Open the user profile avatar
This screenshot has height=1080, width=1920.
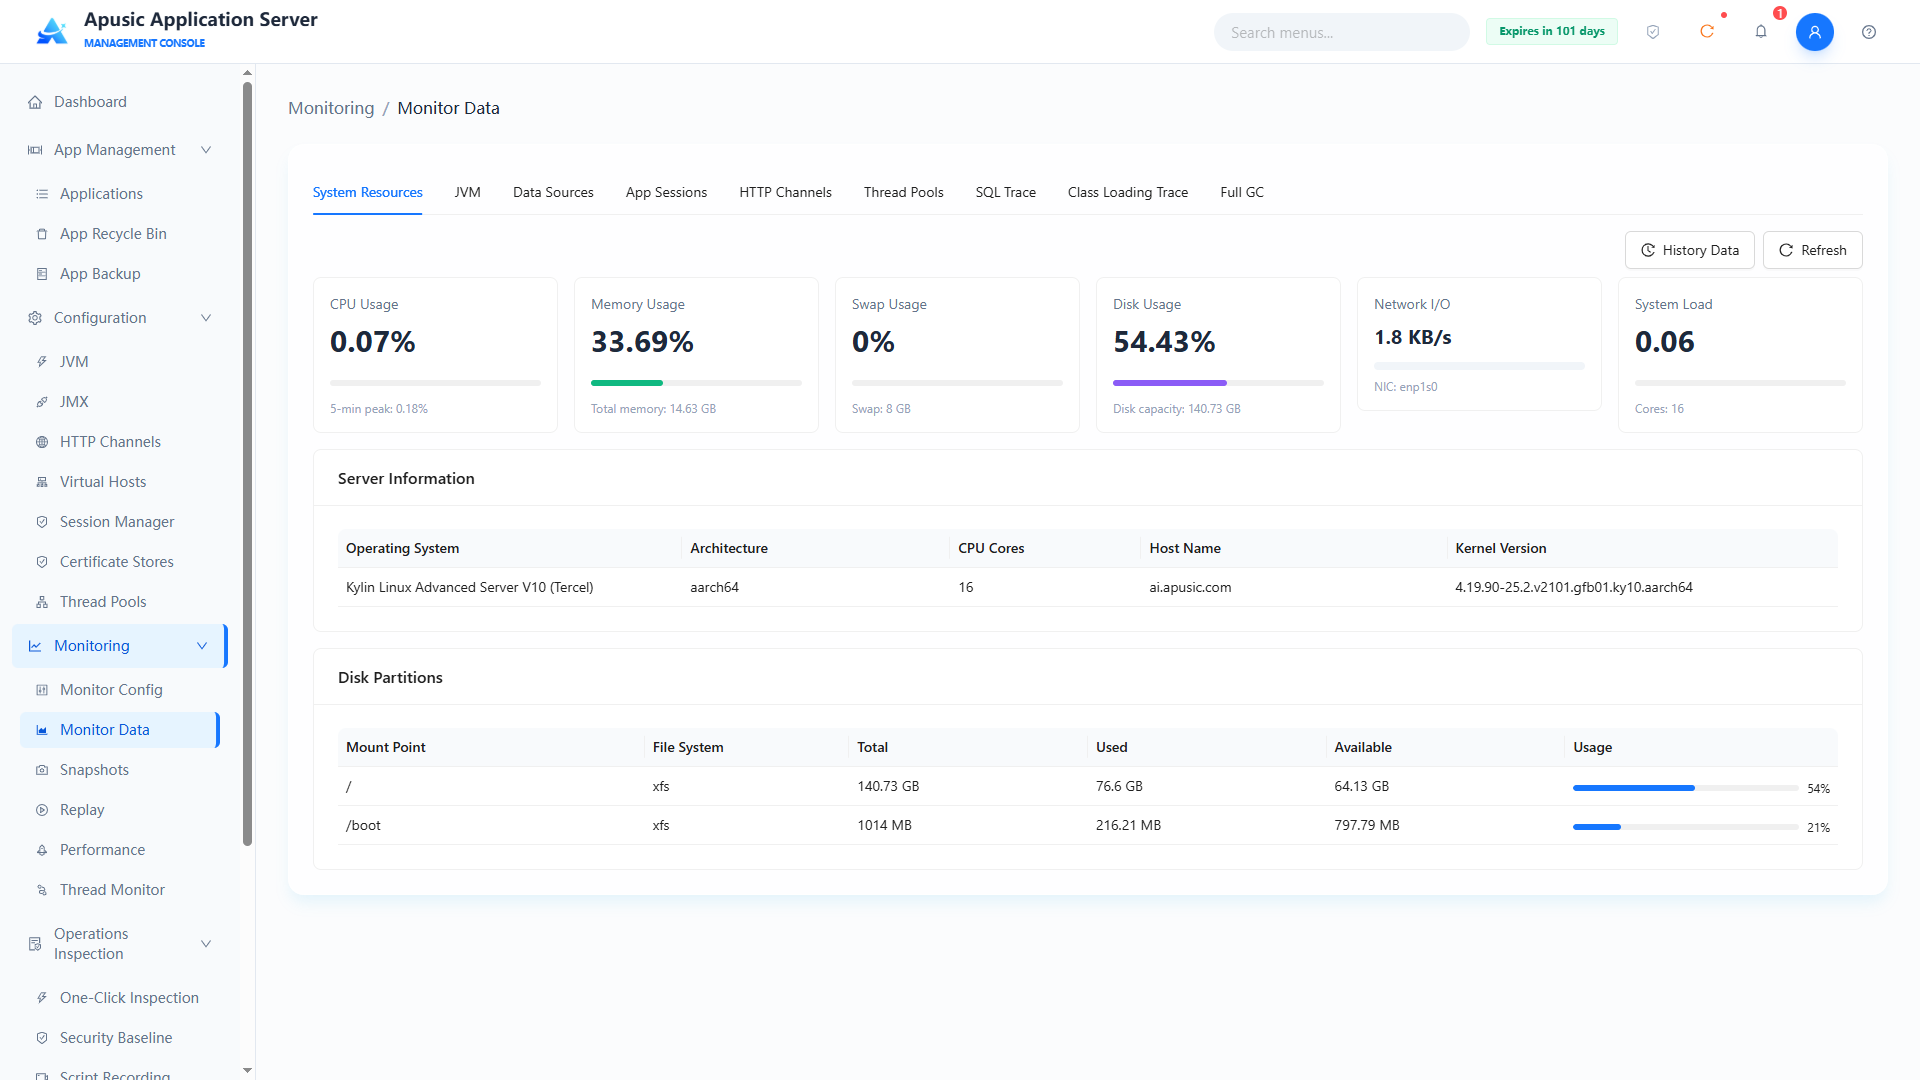(1815, 32)
